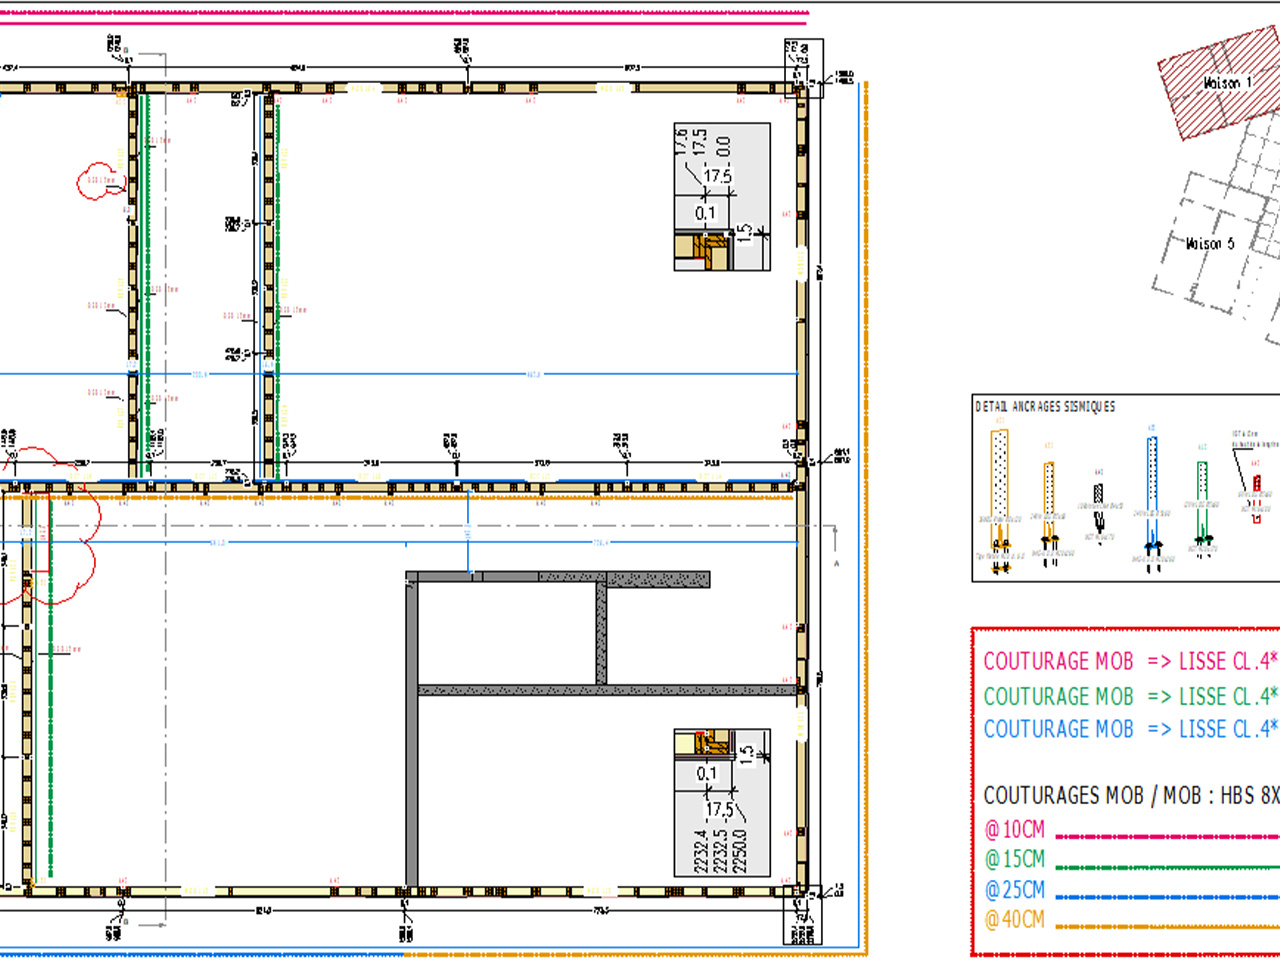Select the green vertical line in upper-left wall
The image size is (1280, 960).
coord(147,280)
